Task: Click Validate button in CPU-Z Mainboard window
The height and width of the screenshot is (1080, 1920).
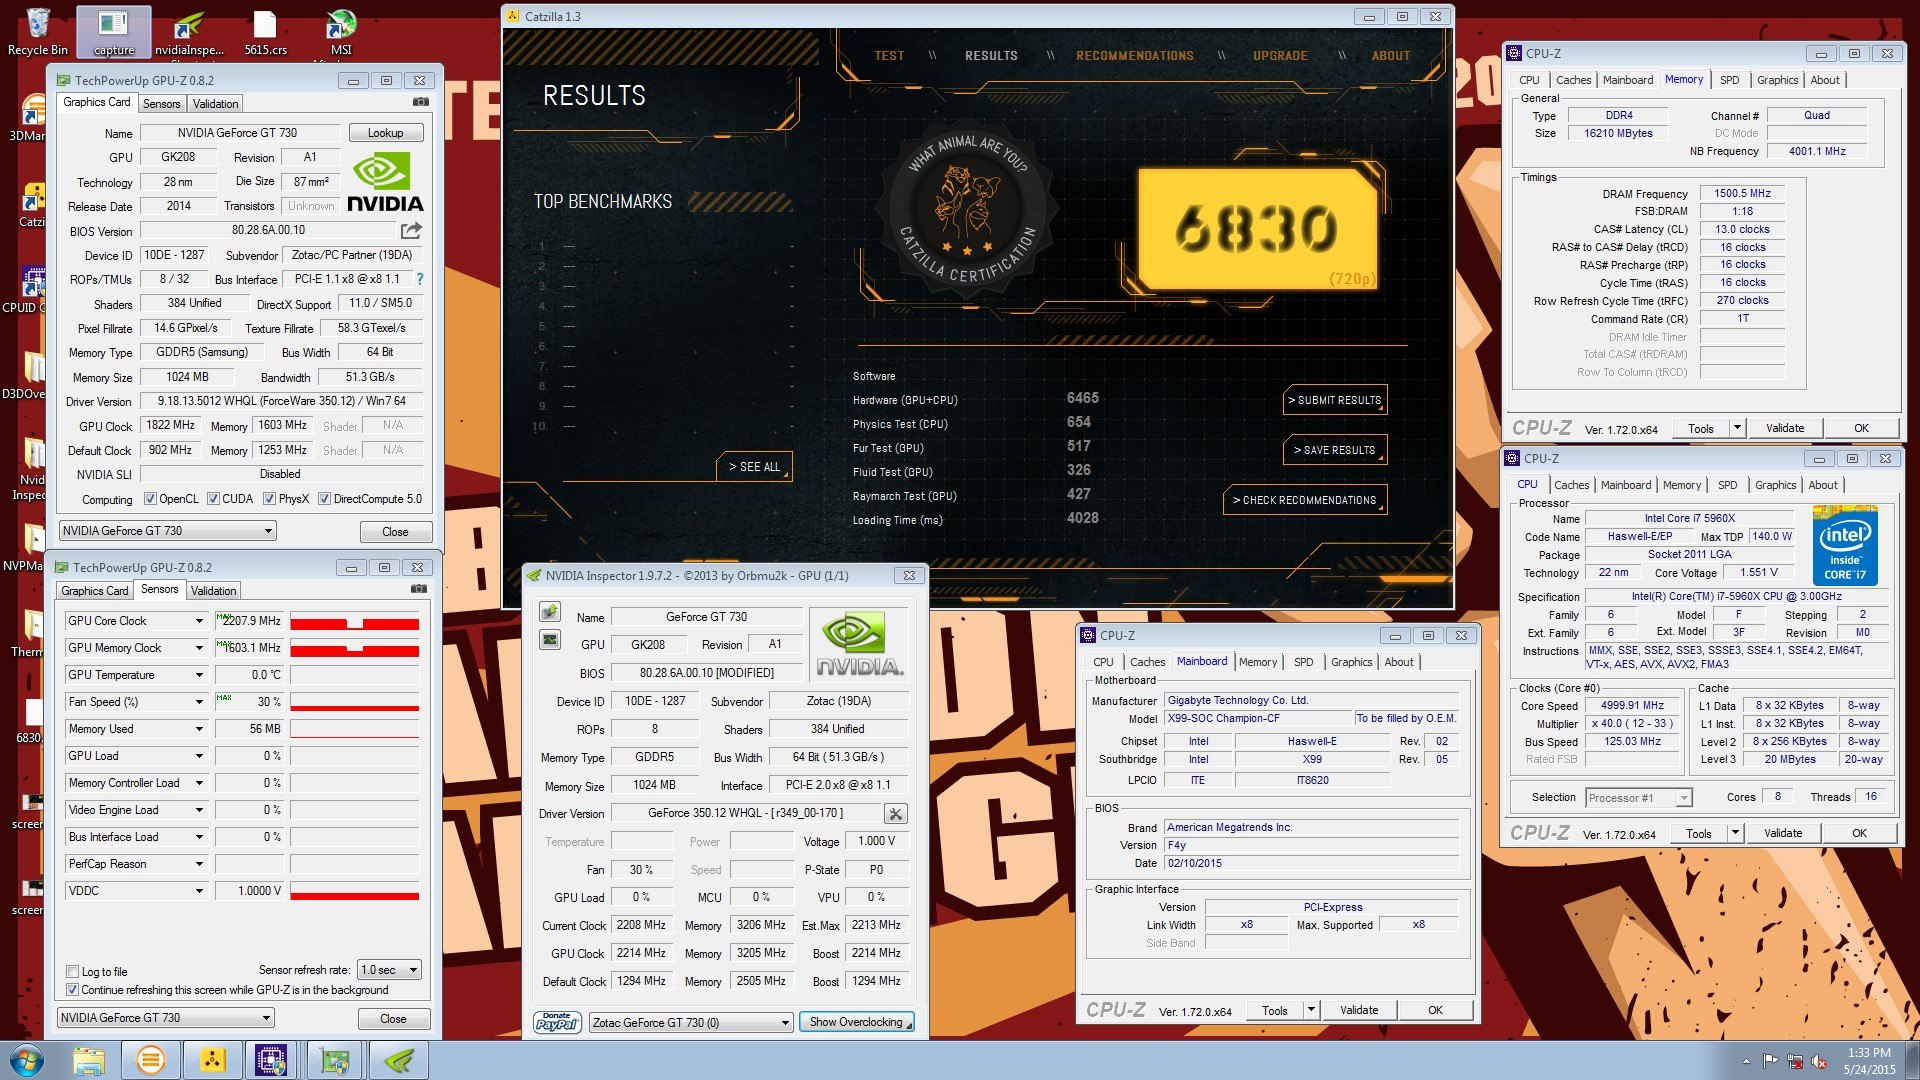Action: click(x=1359, y=1010)
